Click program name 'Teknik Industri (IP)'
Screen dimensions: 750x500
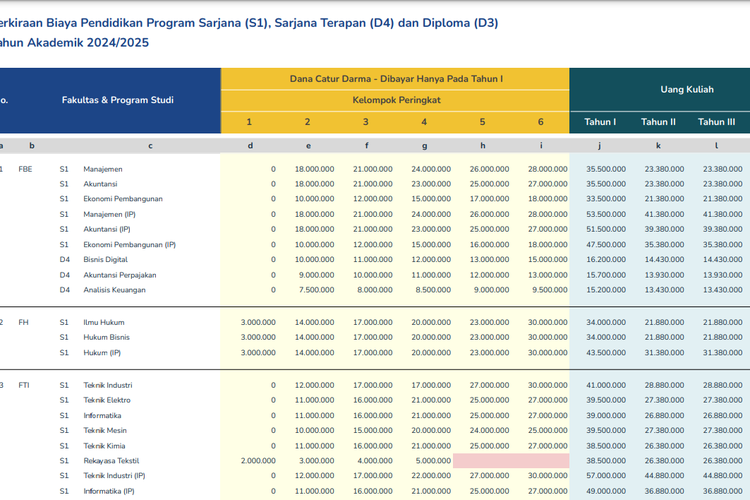[114, 476]
